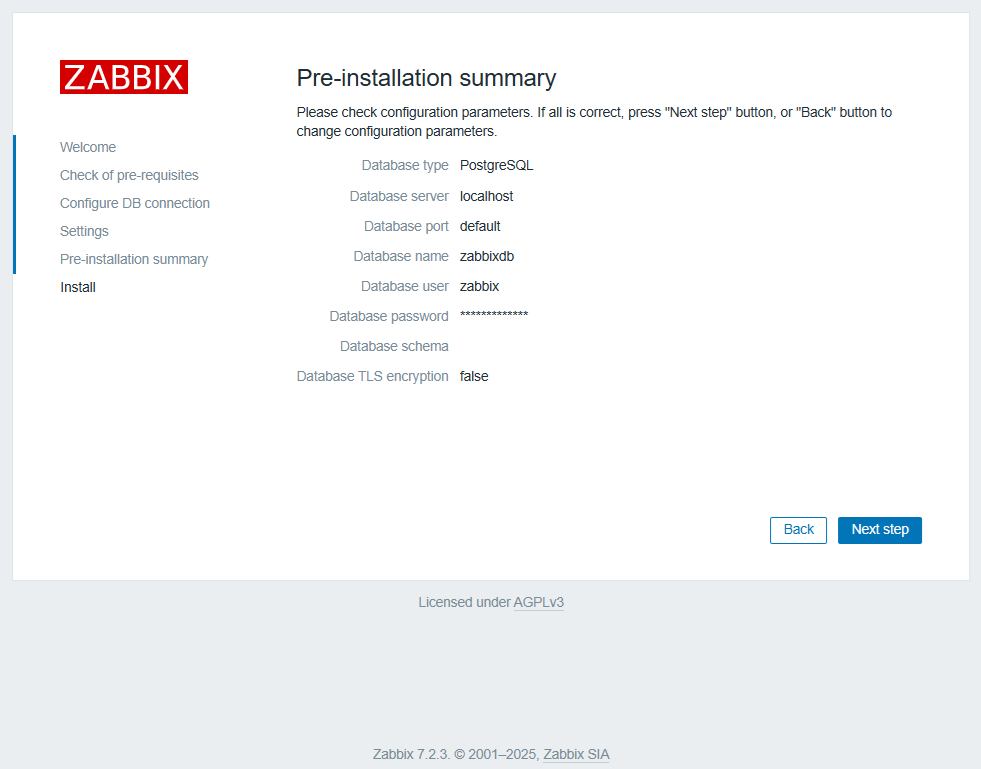
Task: Click the masked database password value
Action: coord(494,315)
